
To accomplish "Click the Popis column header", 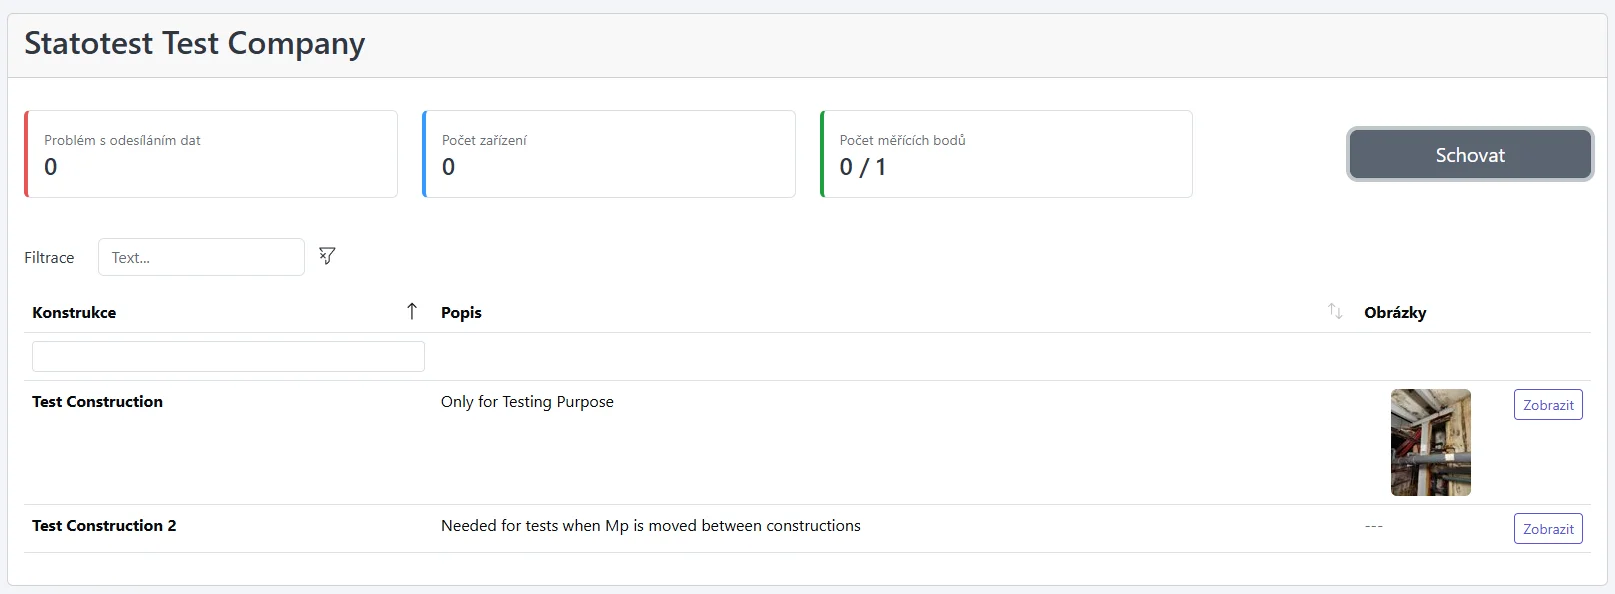I will [x=461, y=313].
